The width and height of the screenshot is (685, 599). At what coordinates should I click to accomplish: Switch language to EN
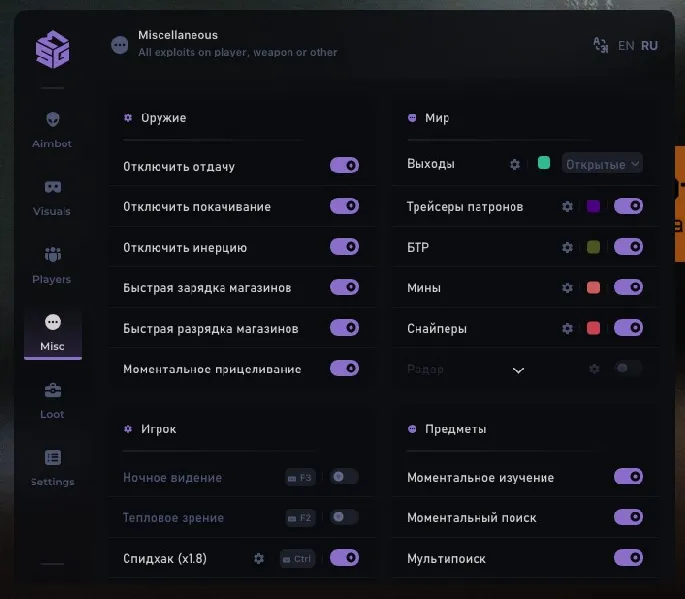[x=626, y=45]
